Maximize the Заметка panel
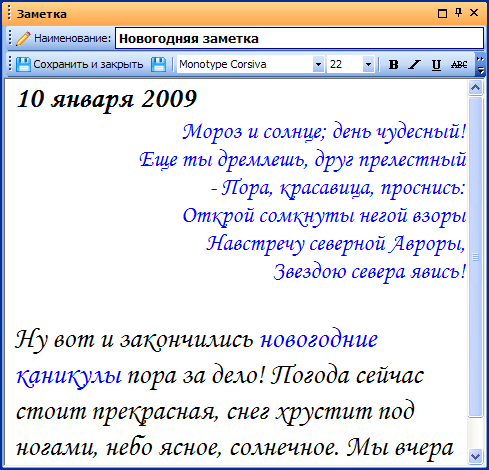Screen dimensions: 489x470 442,13
